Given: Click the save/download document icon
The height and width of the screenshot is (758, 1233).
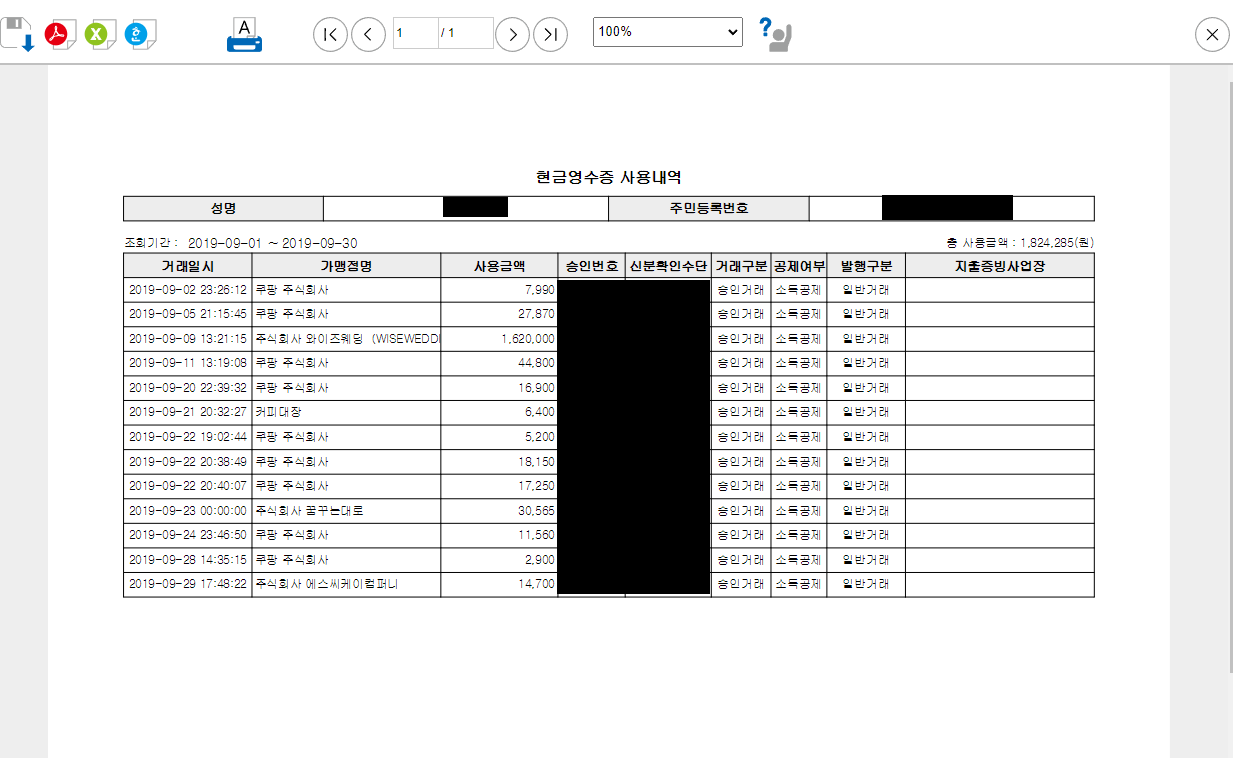Looking at the screenshot, I should pyautogui.click(x=17, y=33).
